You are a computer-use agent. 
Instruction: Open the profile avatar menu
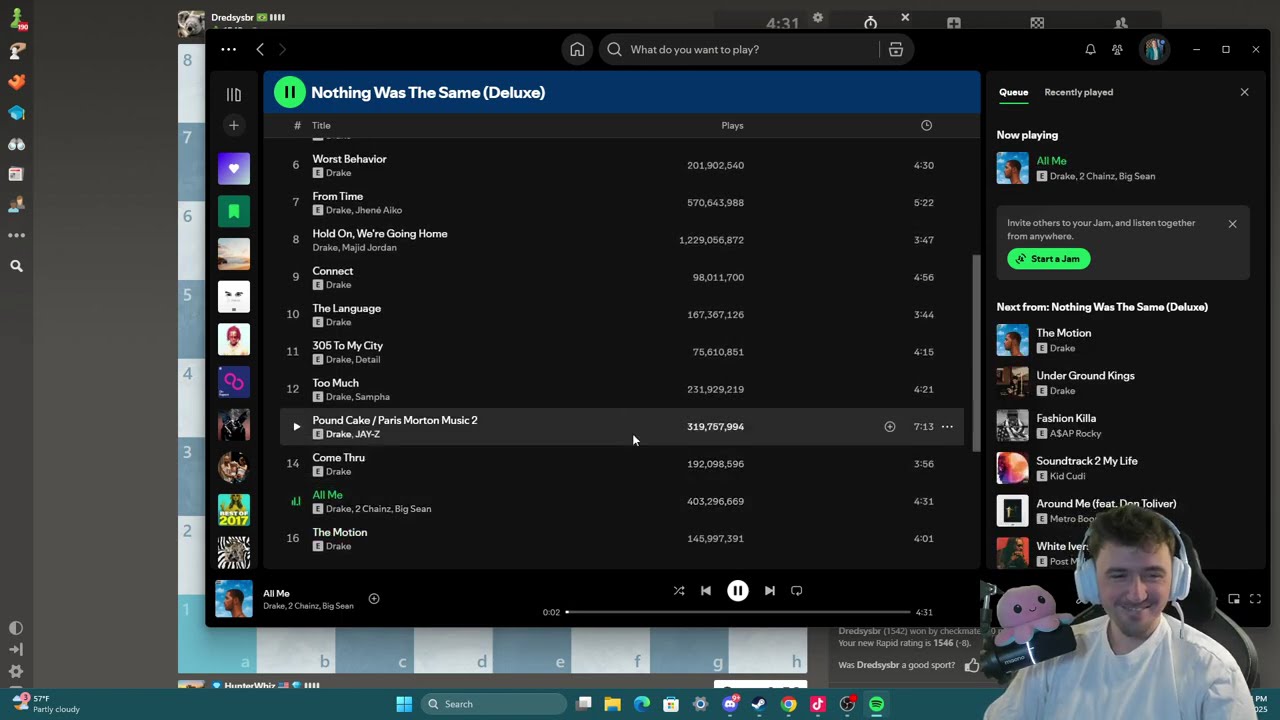coord(1155,49)
